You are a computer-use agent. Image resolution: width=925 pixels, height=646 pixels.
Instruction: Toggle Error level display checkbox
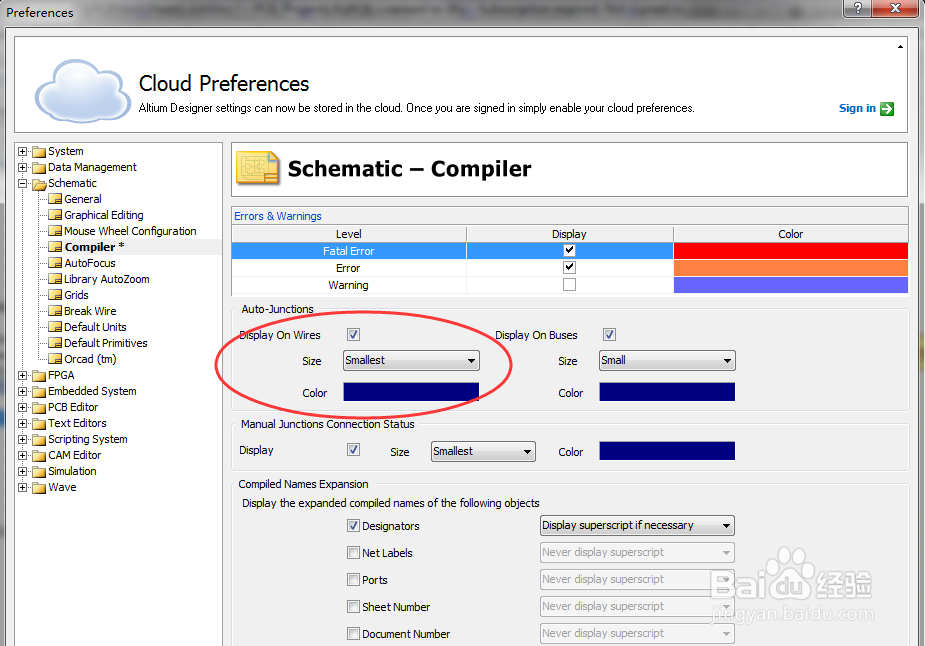coord(569,267)
